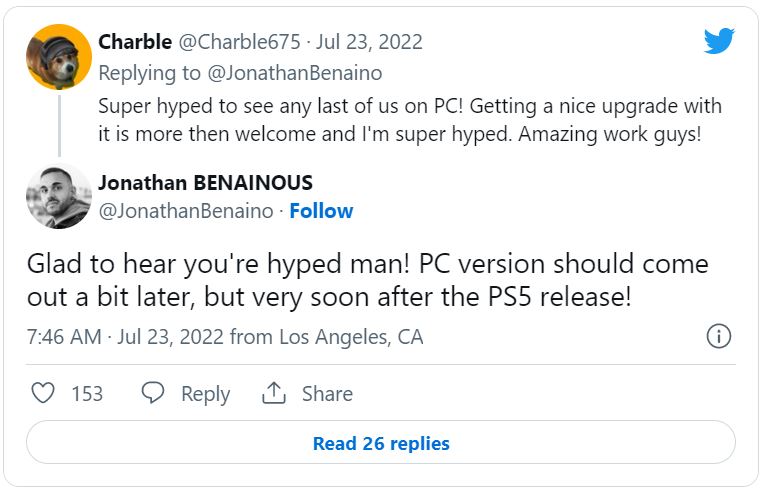This screenshot has height=490, width=761.
Task: Open the tweet info circle icon
Action: pyautogui.click(x=719, y=336)
